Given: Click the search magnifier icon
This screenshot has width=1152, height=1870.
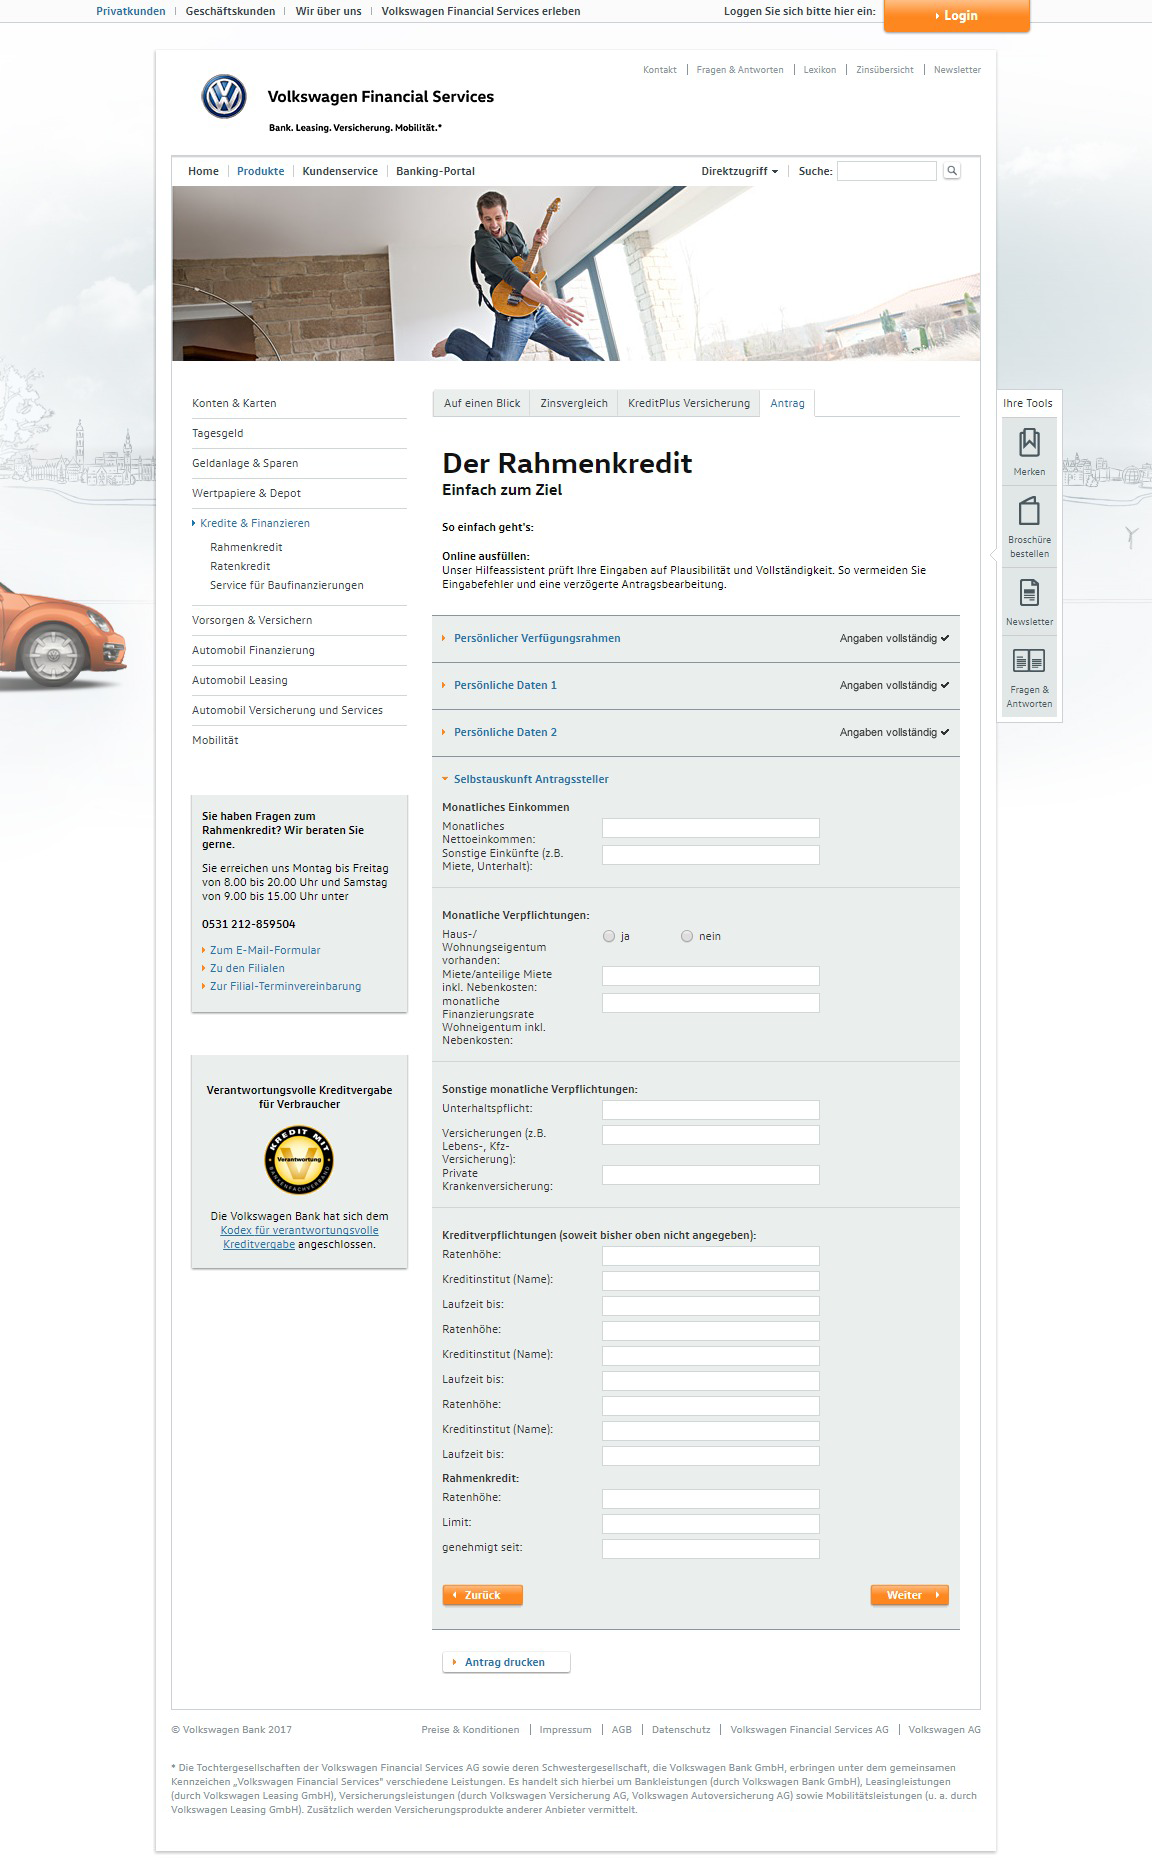Looking at the screenshot, I should (952, 171).
